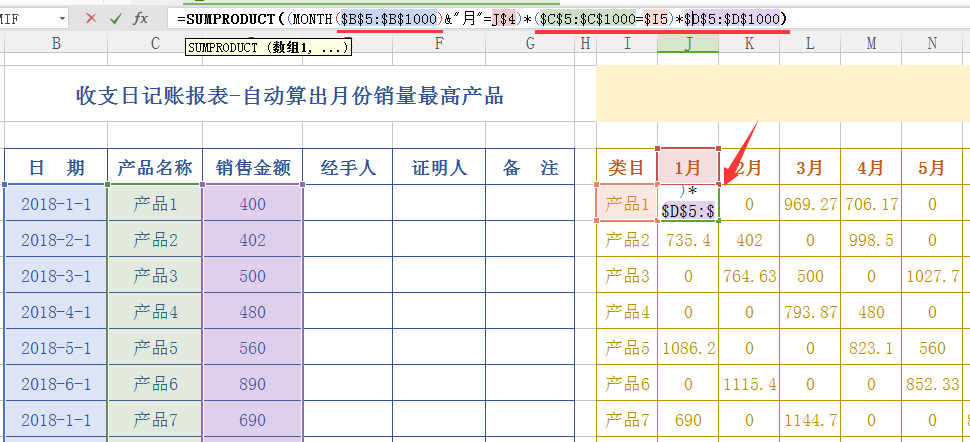Click the value 1115.4 cell
The height and width of the screenshot is (442, 970).
[749, 384]
